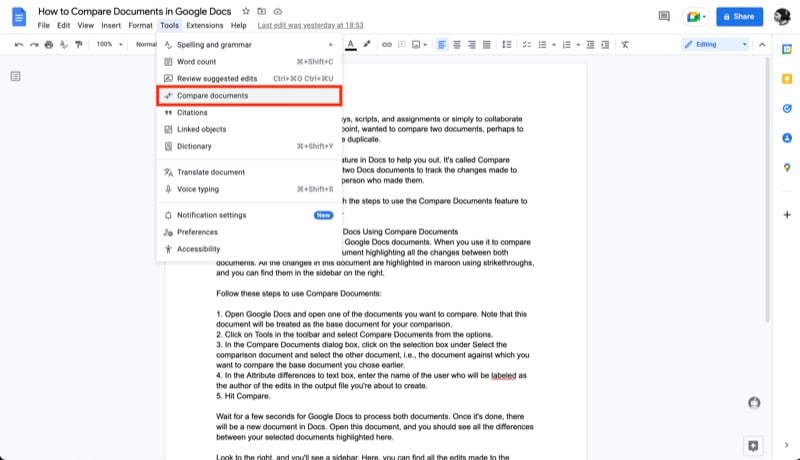Open the File menu

[x=43, y=25]
